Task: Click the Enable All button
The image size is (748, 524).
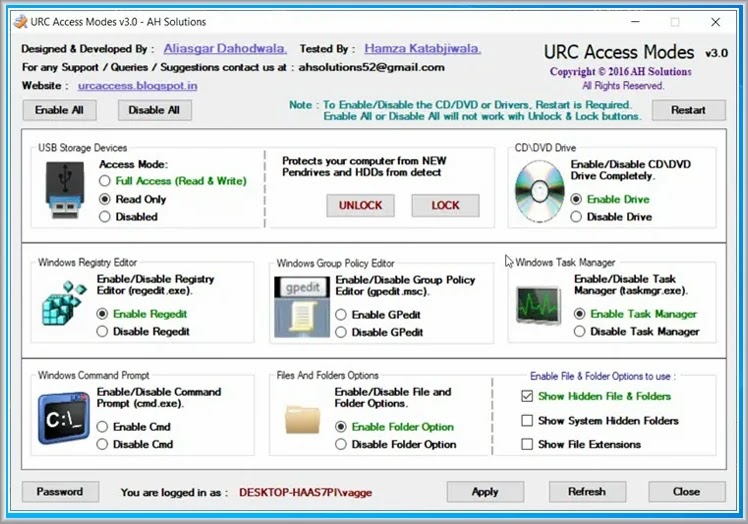Action: 59,110
